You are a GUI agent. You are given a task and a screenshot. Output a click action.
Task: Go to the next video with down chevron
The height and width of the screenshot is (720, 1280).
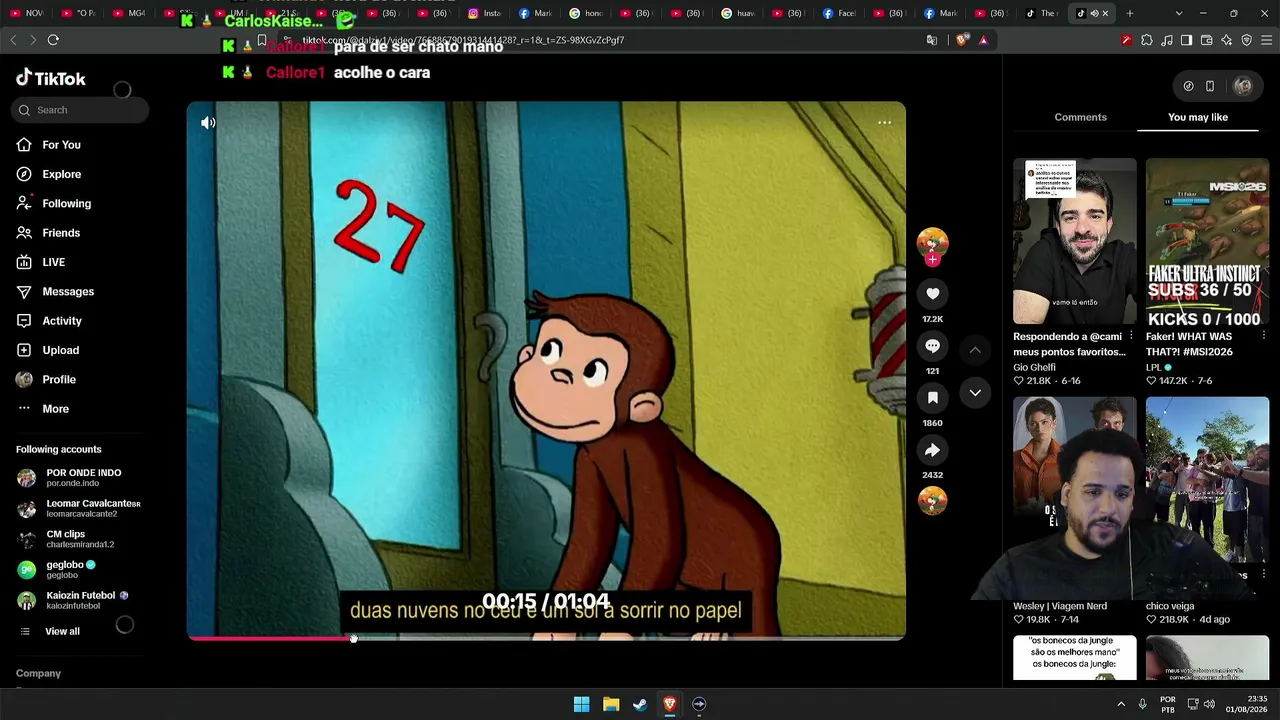[x=975, y=393]
